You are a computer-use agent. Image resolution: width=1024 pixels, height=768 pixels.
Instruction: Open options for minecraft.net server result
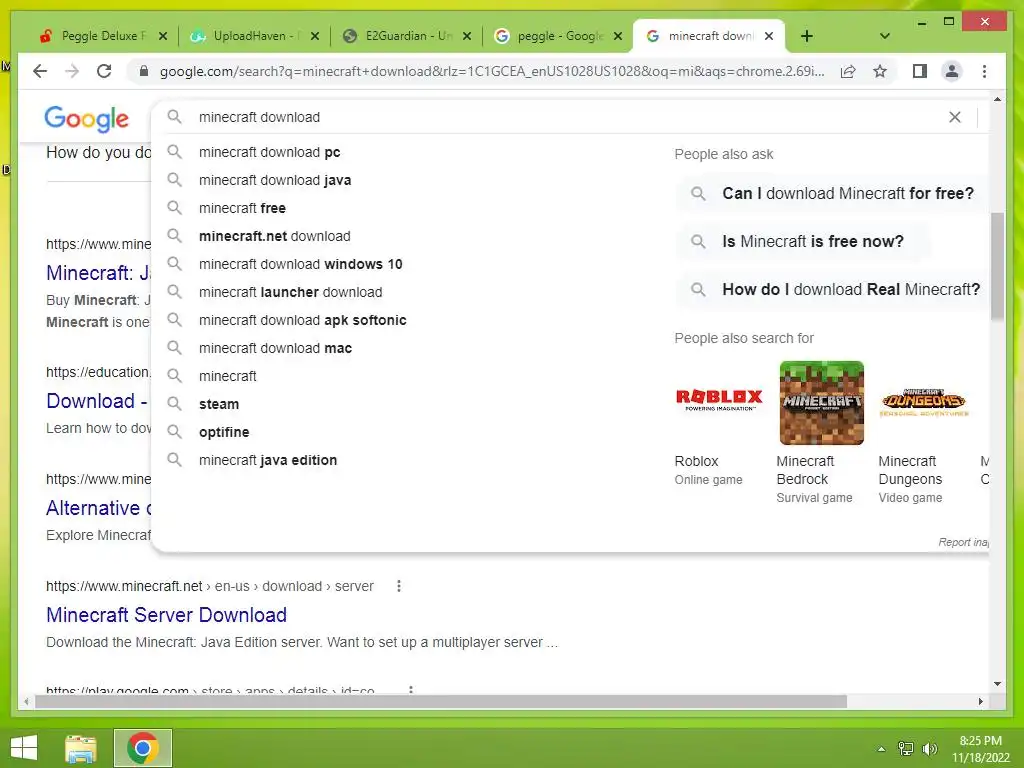coord(398,586)
